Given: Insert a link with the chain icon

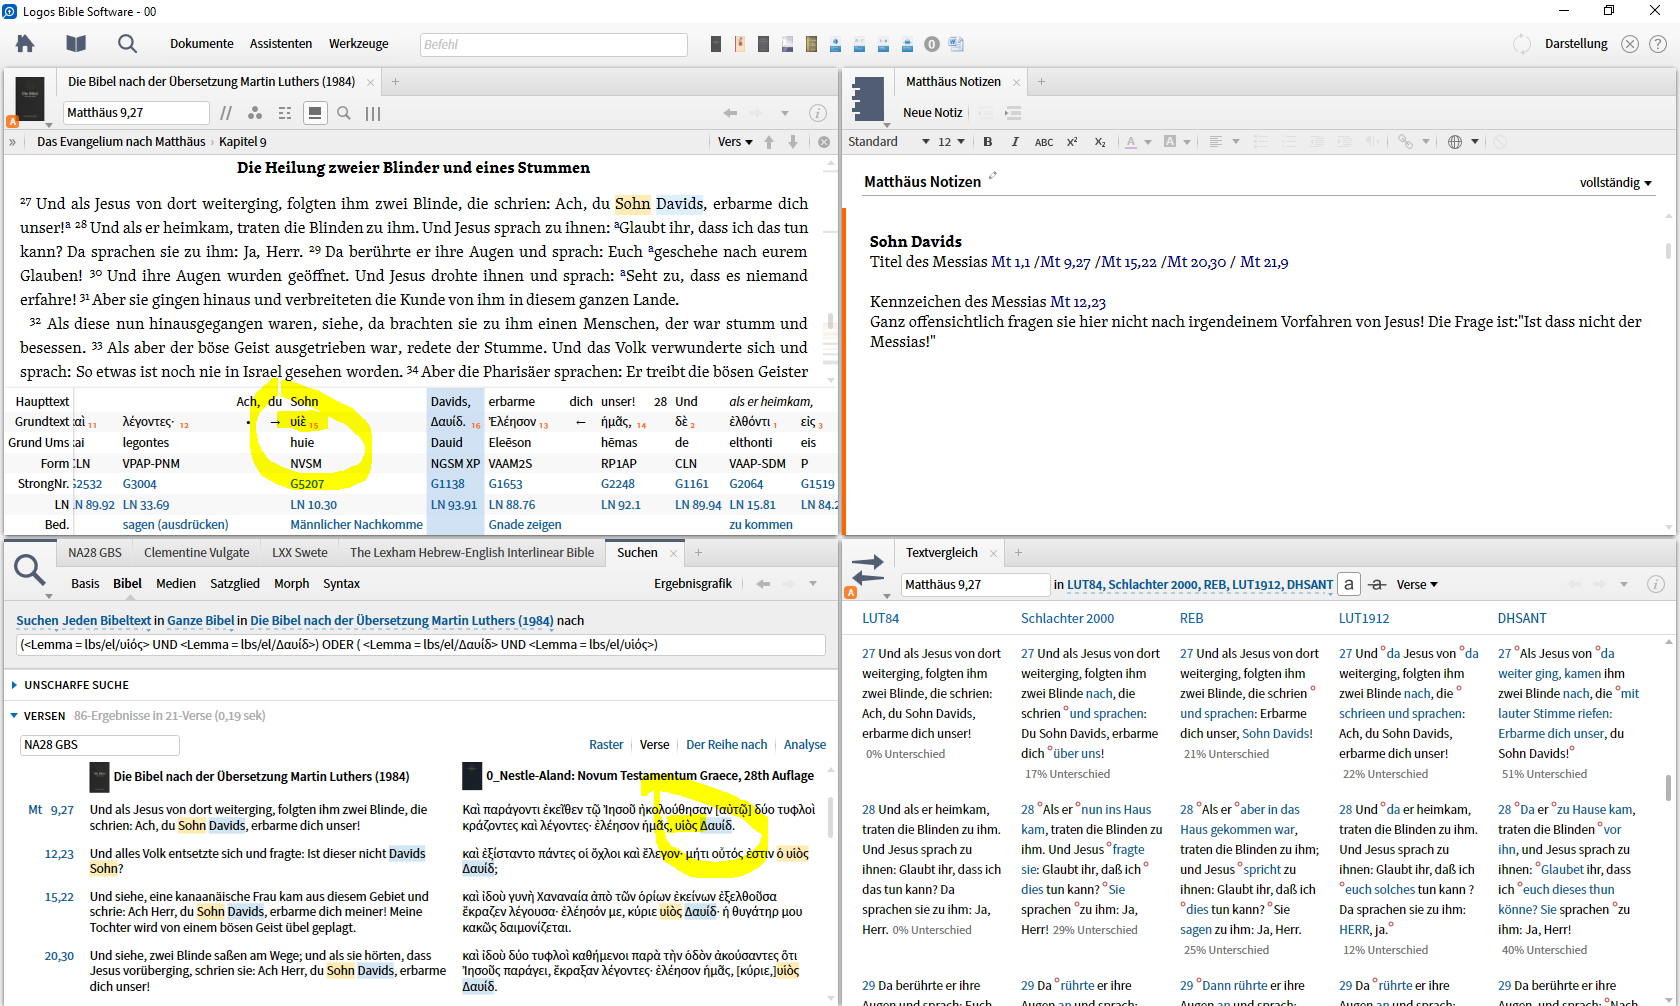Looking at the screenshot, I should click(1405, 142).
